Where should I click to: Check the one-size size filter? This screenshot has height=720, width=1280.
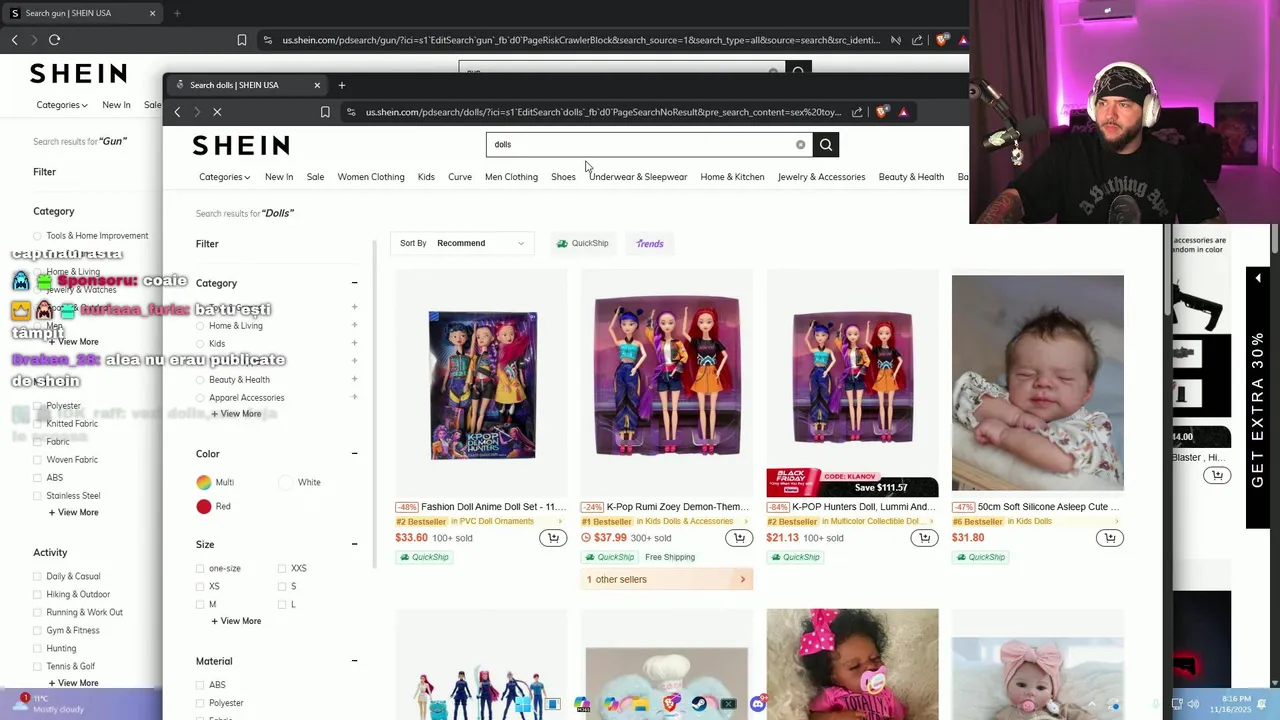coord(200,568)
